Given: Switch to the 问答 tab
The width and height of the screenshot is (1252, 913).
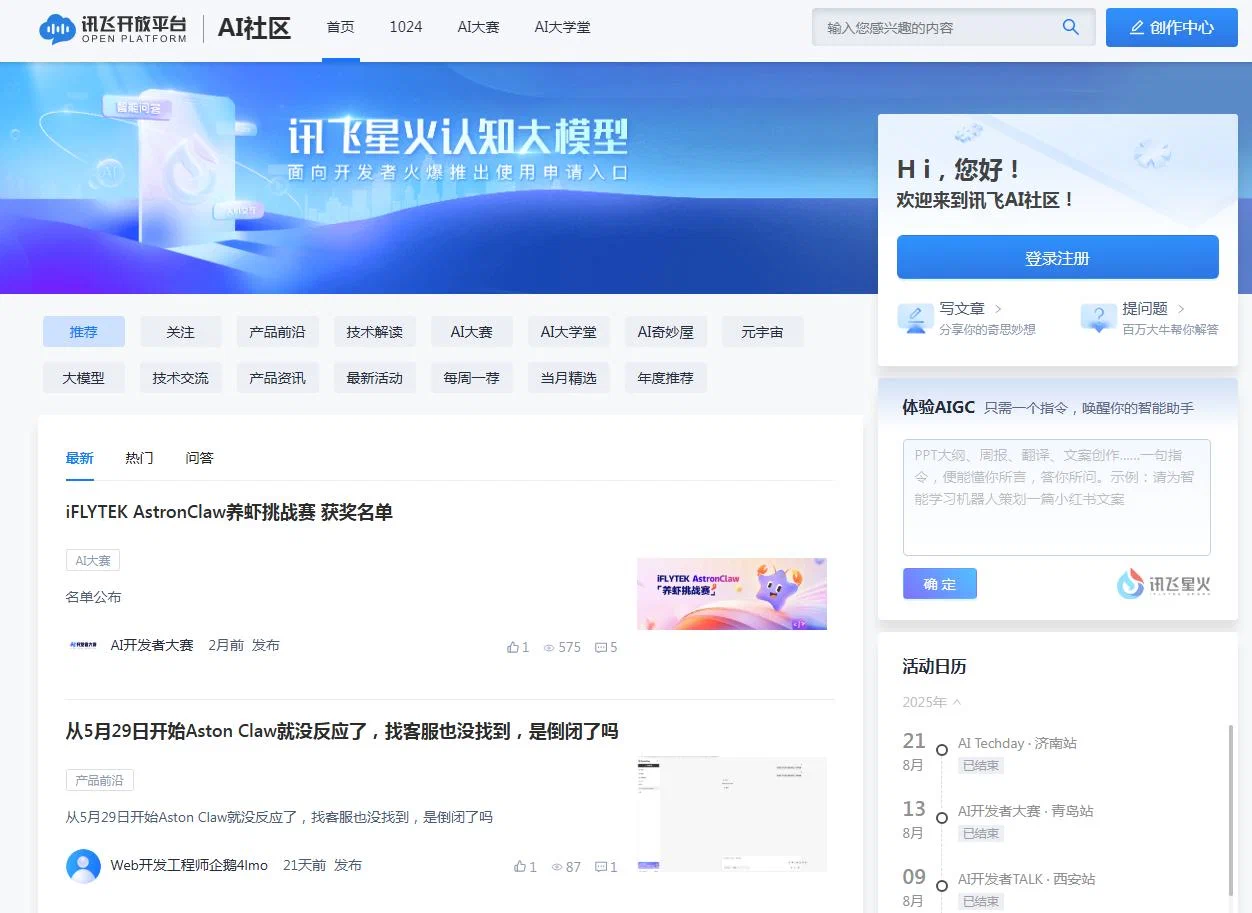Looking at the screenshot, I should point(199,458).
